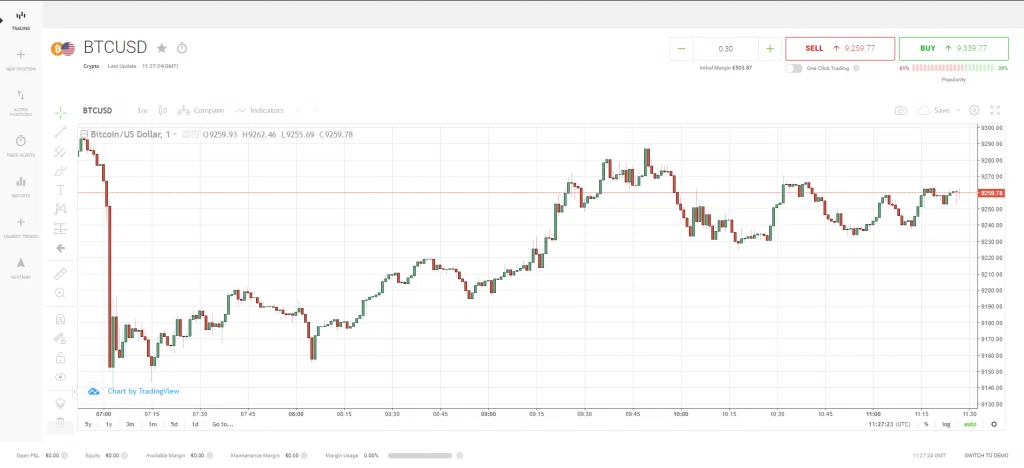Toggle auto scale on chart
The height and width of the screenshot is (468, 1024).
(970, 424)
